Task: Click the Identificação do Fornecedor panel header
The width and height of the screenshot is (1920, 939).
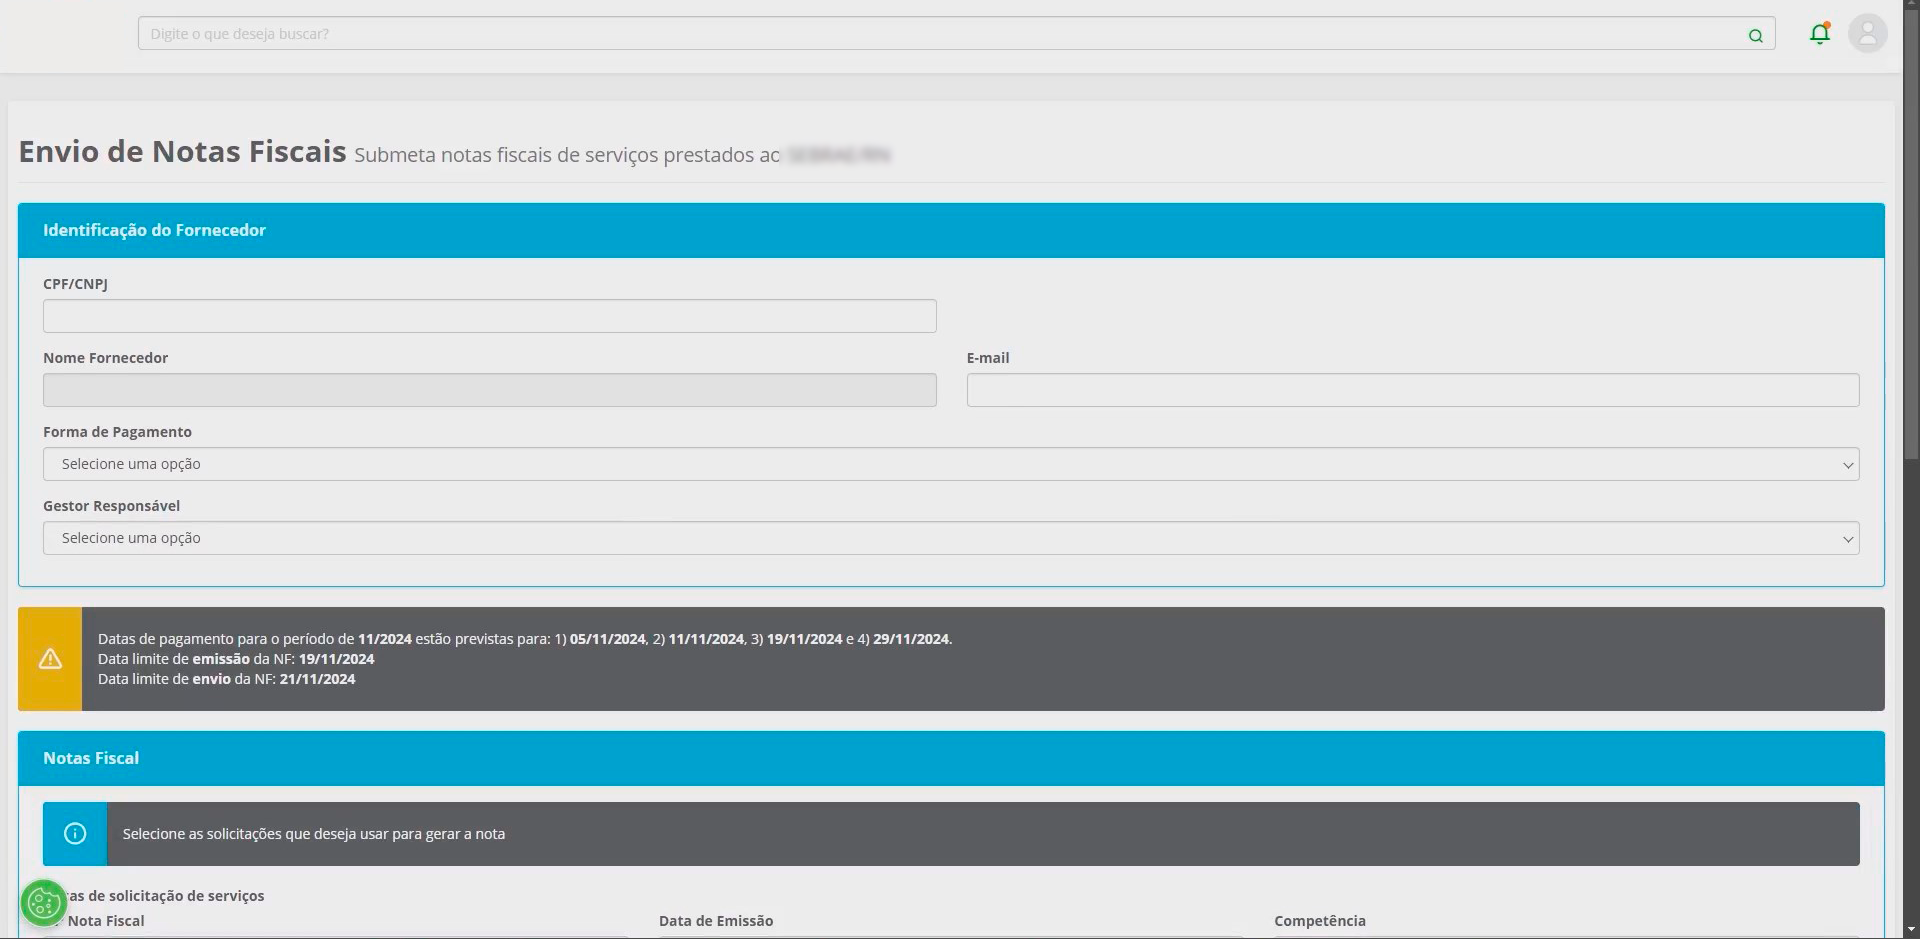Action: 154,230
